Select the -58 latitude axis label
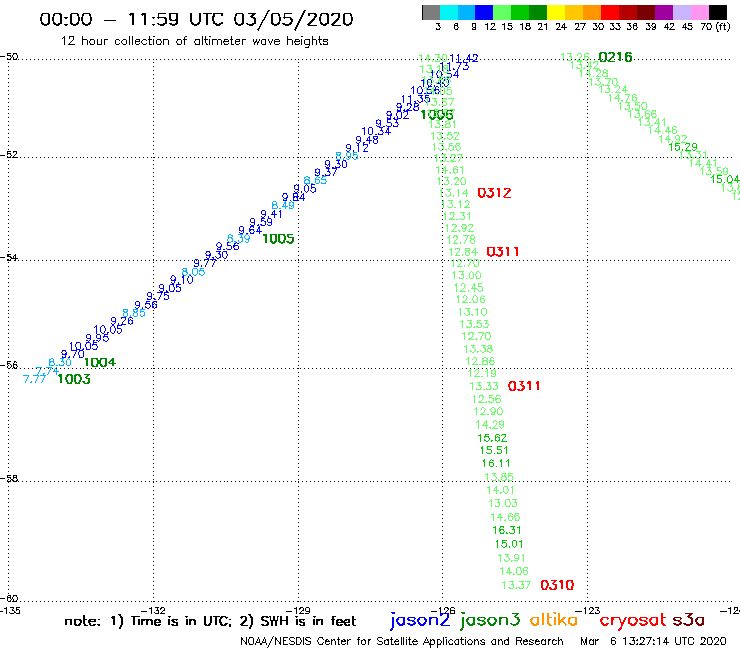The height and width of the screenshot is (650, 740). click(x=9, y=478)
